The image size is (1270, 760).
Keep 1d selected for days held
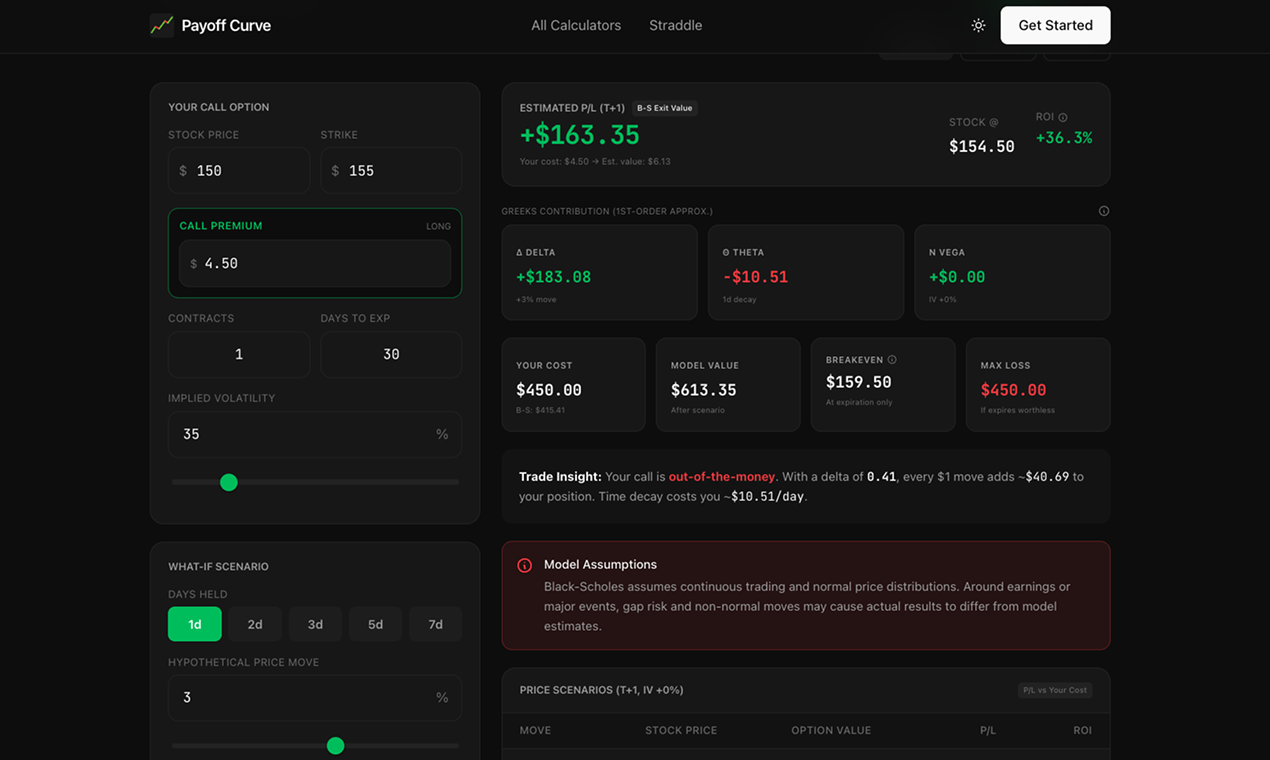[194, 623]
